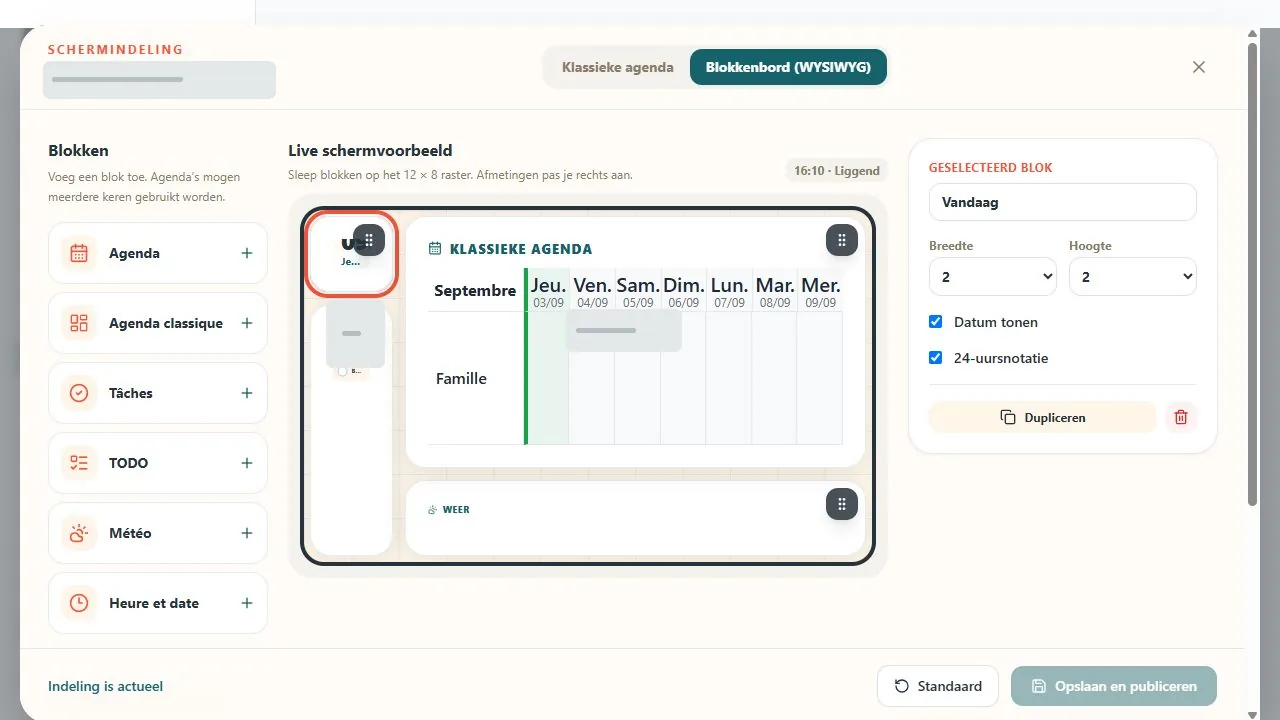Image resolution: width=1280 pixels, height=720 pixels.
Task: Grab the Weer block drag handle
Action: pyautogui.click(x=842, y=504)
